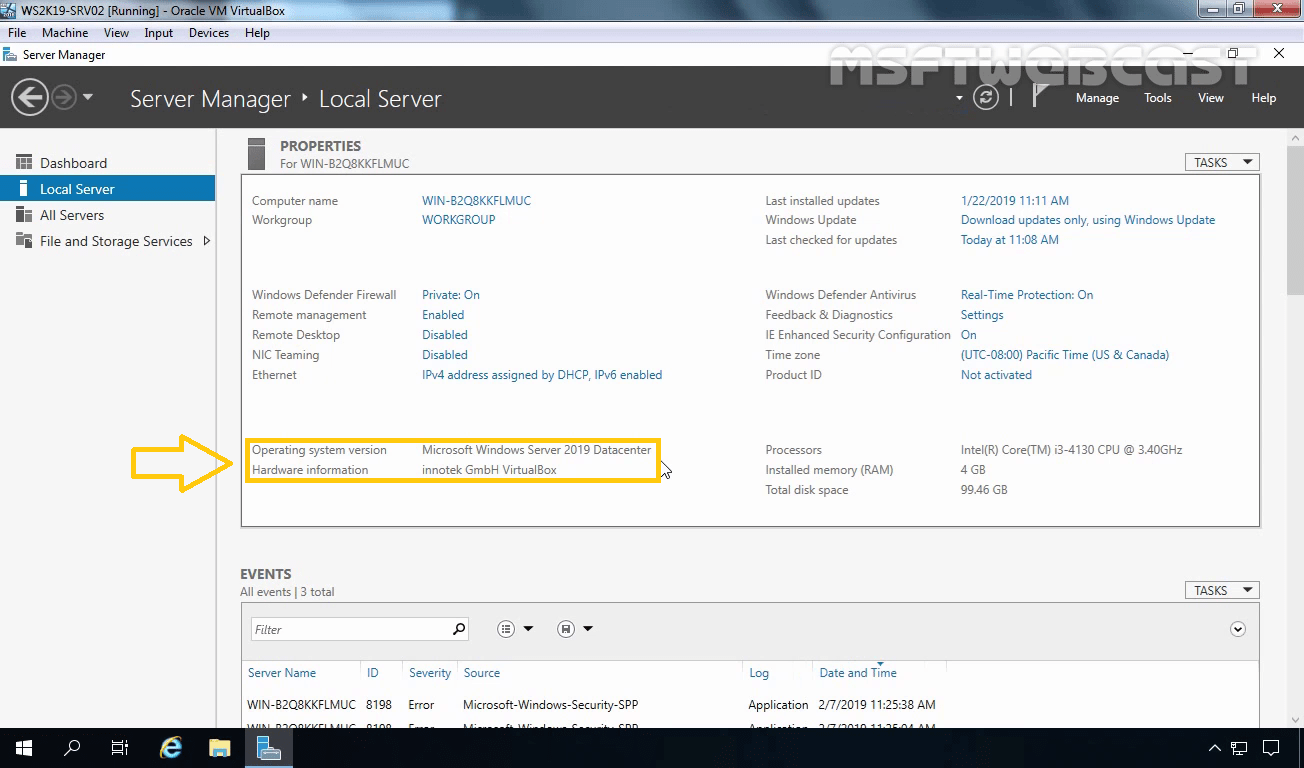The height and width of the screenshot is (768, 1304).
Task: Expand the events panel chevron
Action: click(x=1238, y=629)
